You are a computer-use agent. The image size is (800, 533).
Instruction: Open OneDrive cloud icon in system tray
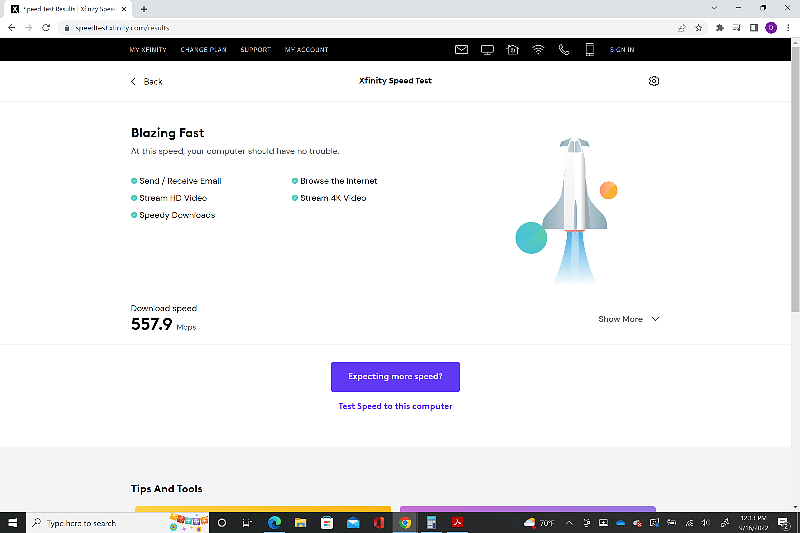[x=620, y=523]
